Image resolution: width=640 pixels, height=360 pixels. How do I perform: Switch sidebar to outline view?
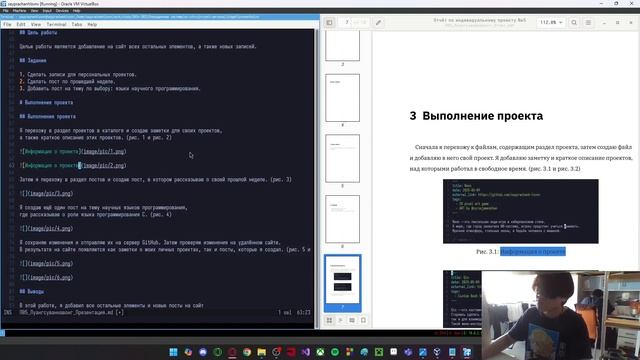(x=340, y=320)
